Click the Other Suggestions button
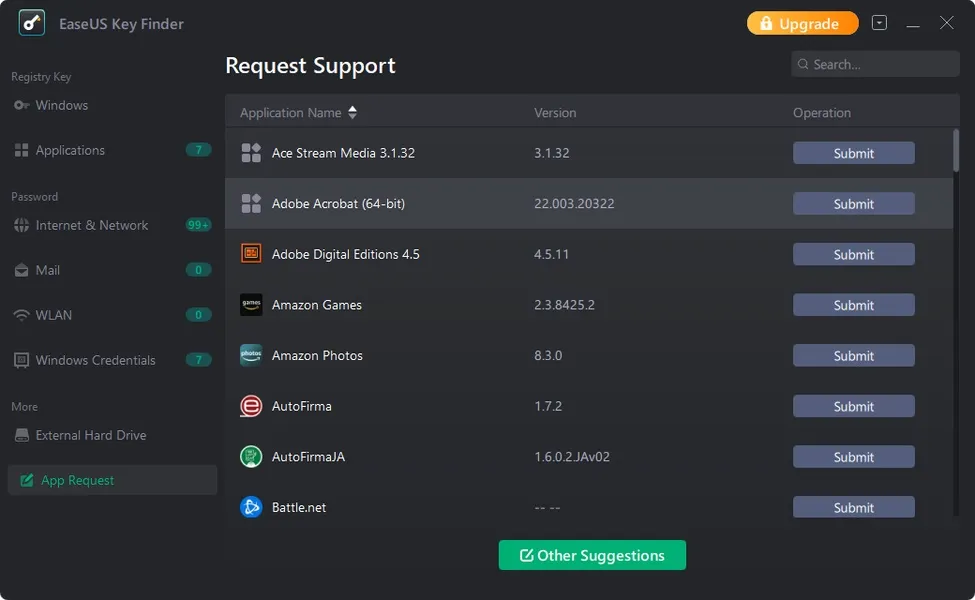The image size is (975, 600). pos(592,555)
